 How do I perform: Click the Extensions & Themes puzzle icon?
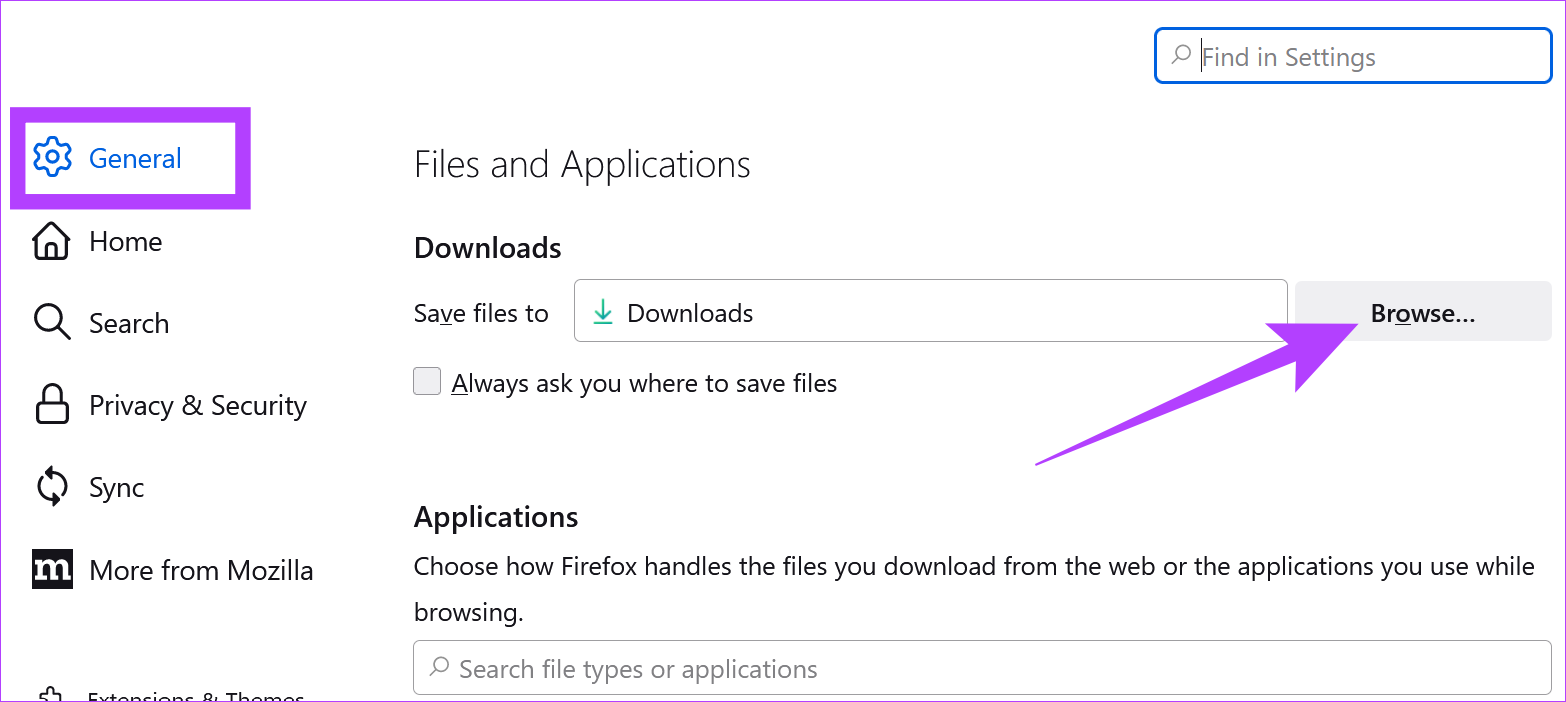[x=52, y=694]
